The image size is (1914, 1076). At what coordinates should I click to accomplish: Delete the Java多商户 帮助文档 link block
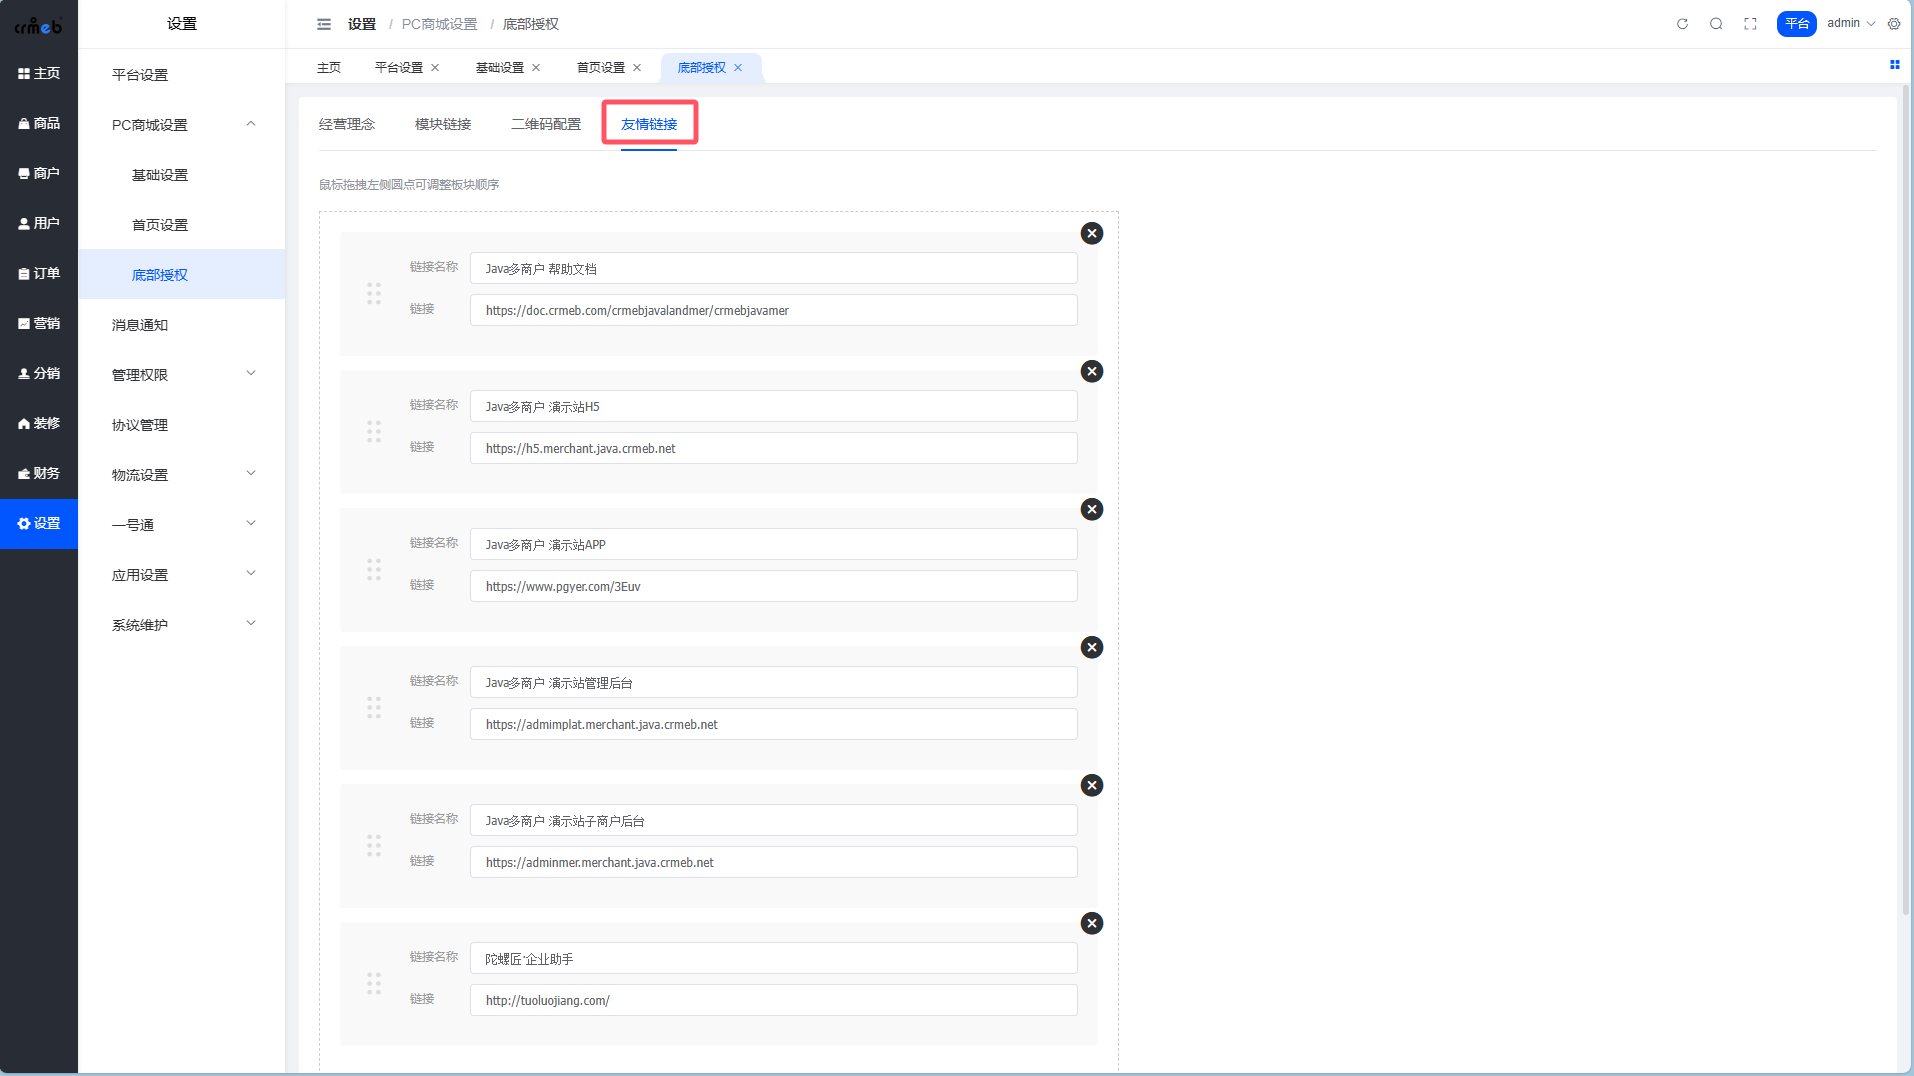[x=1092, y=233]
